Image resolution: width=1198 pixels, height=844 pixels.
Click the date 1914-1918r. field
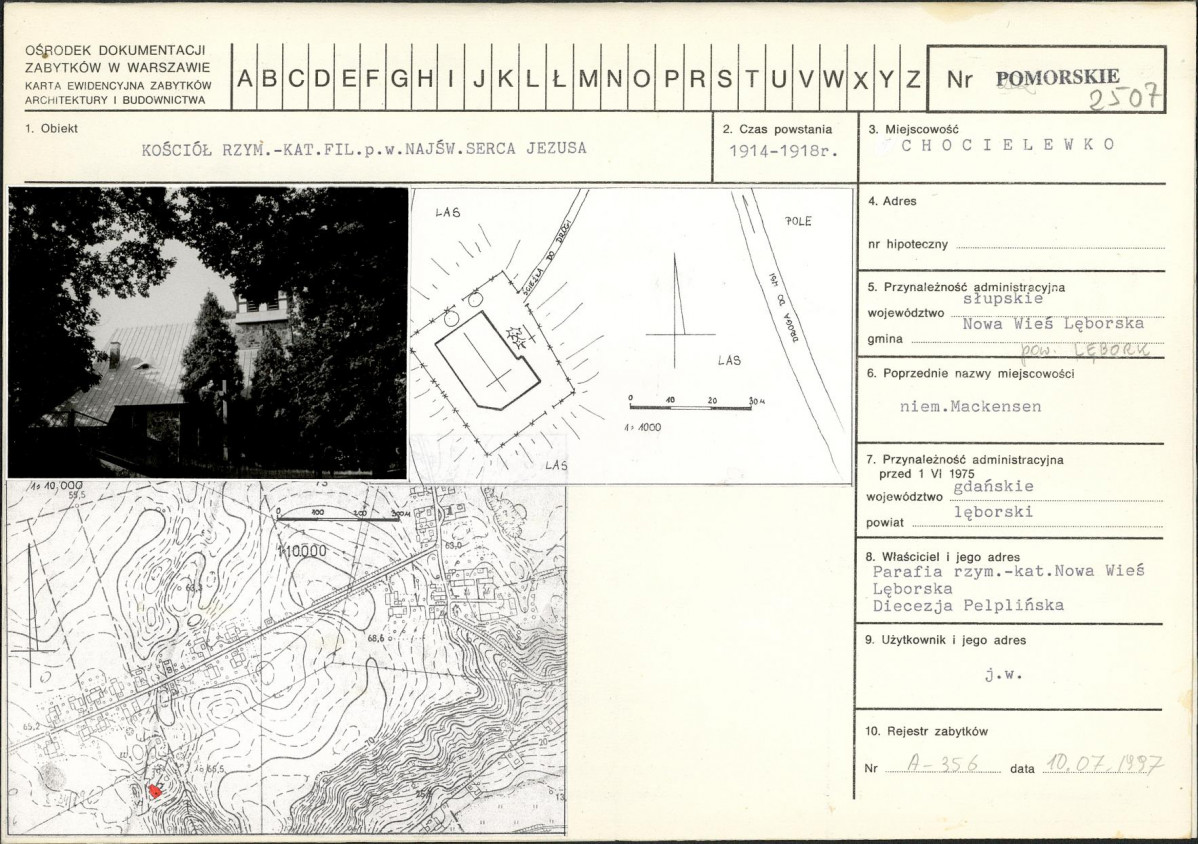click(x=784, y=150)
